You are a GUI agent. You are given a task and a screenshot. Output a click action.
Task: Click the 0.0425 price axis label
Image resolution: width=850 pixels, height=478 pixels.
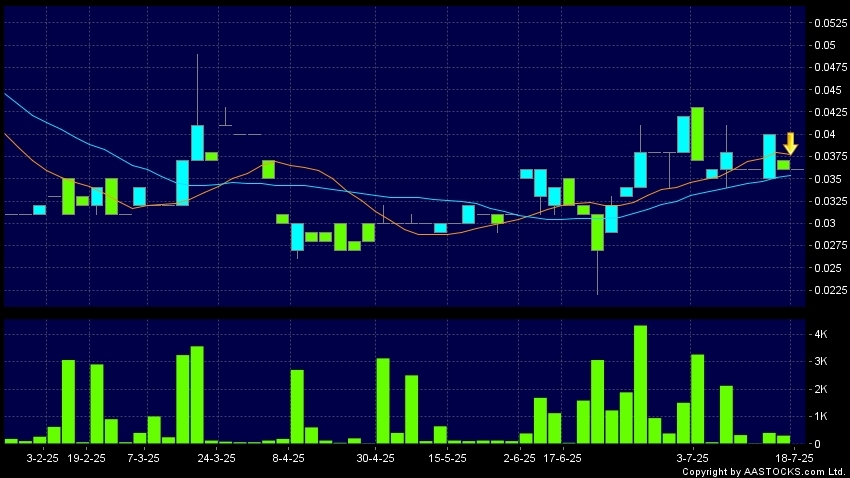pos(830,112)
